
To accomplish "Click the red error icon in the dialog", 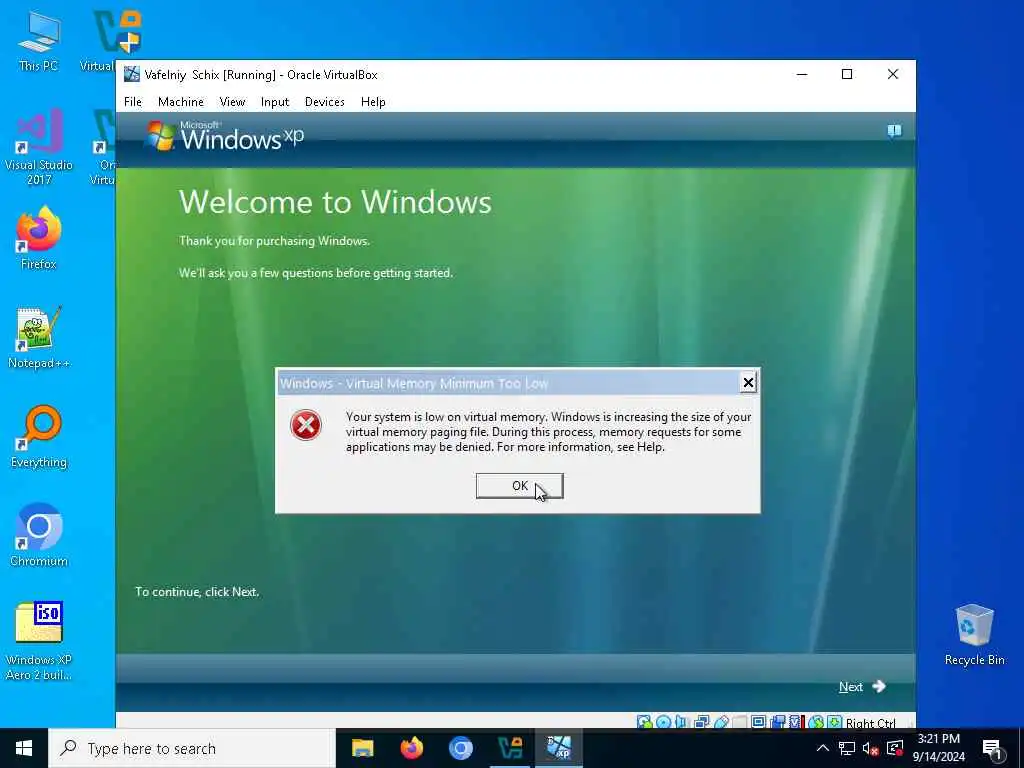I will click(306, 425).
